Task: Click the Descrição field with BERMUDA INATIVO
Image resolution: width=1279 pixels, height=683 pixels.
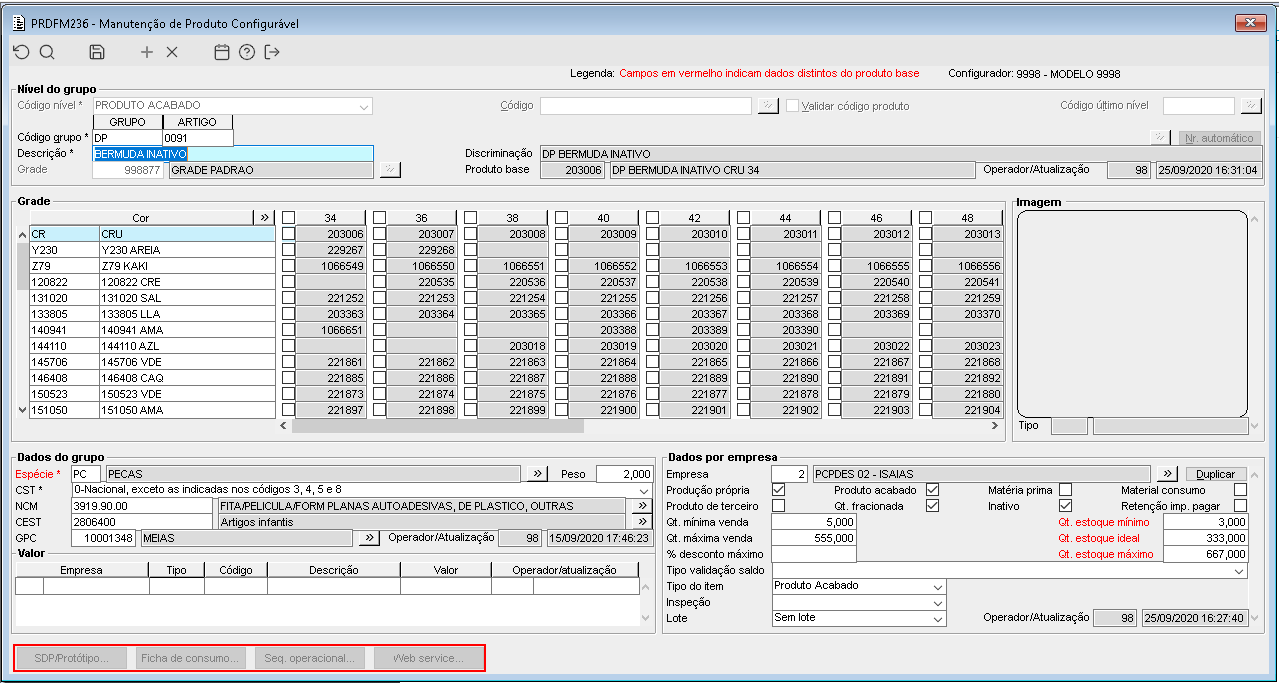Action: (x=232, y=154)
